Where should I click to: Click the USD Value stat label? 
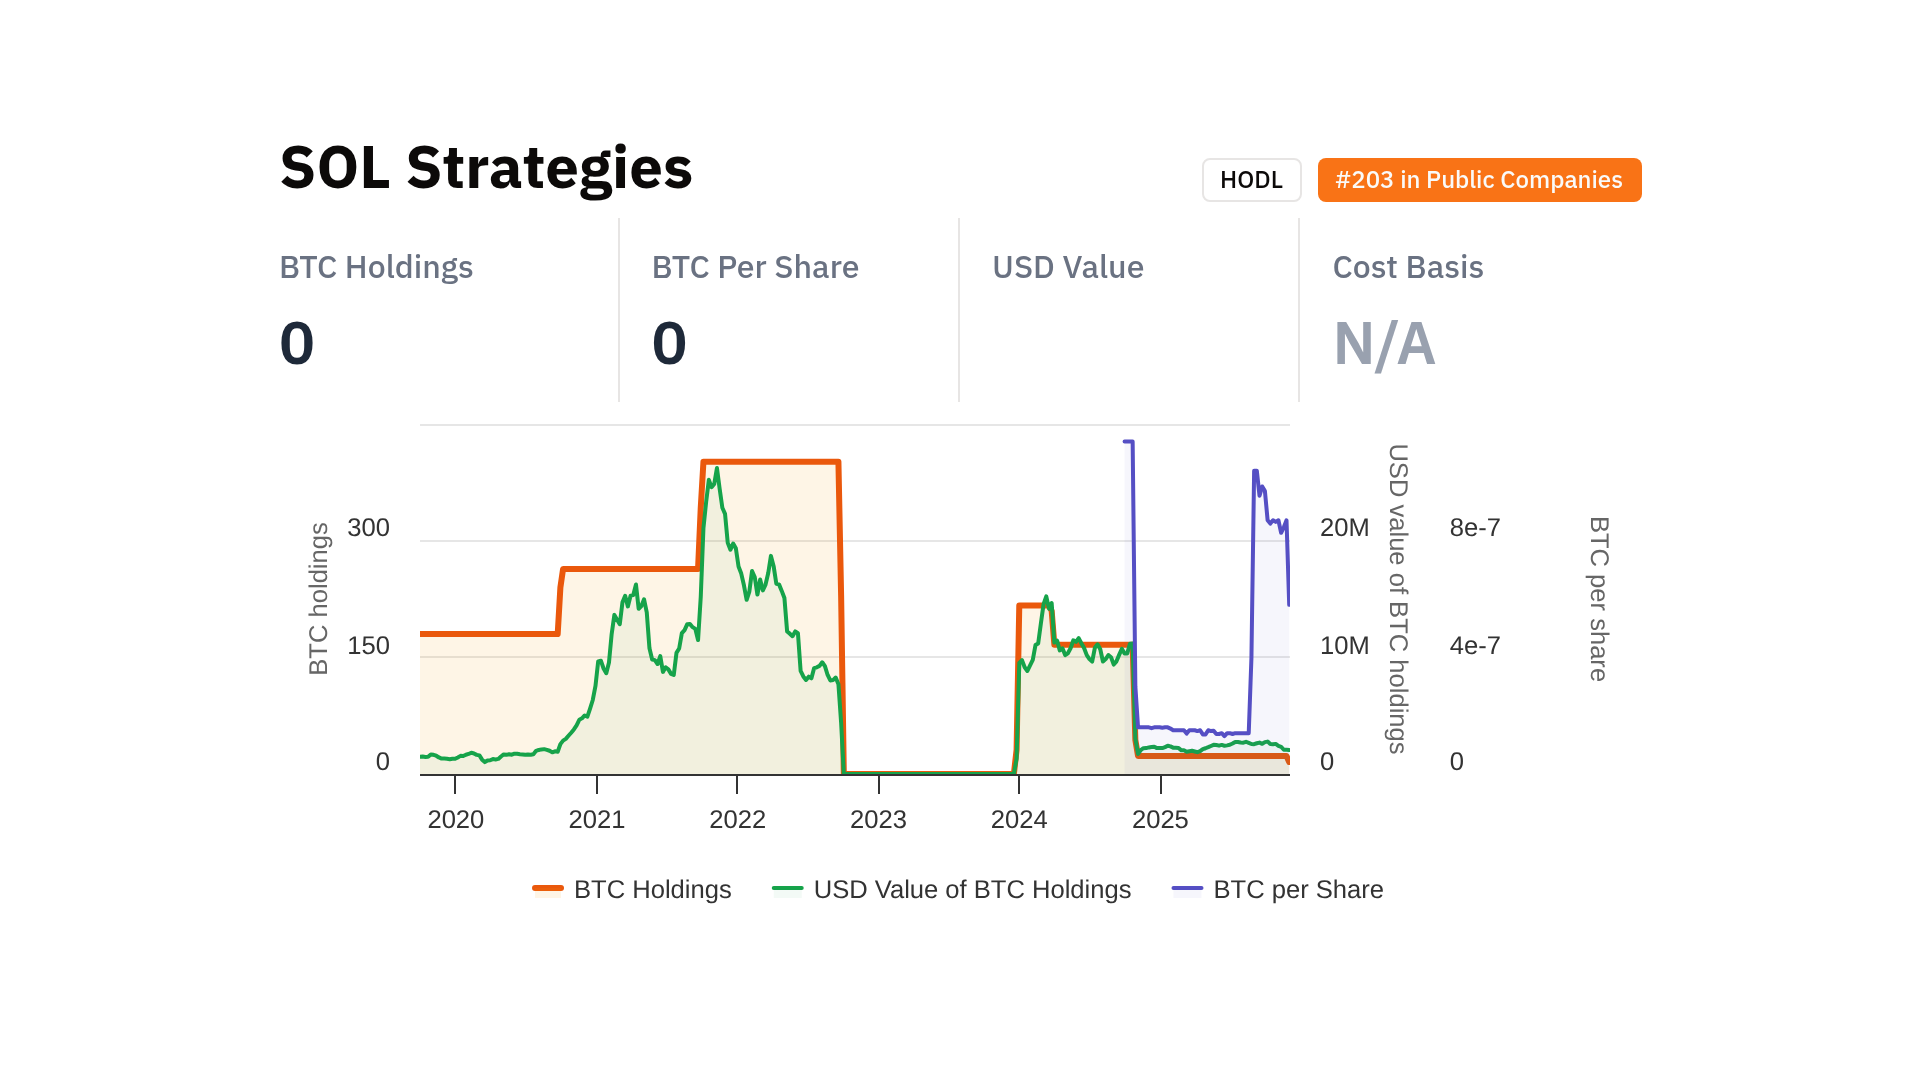tap(1067, 267)
